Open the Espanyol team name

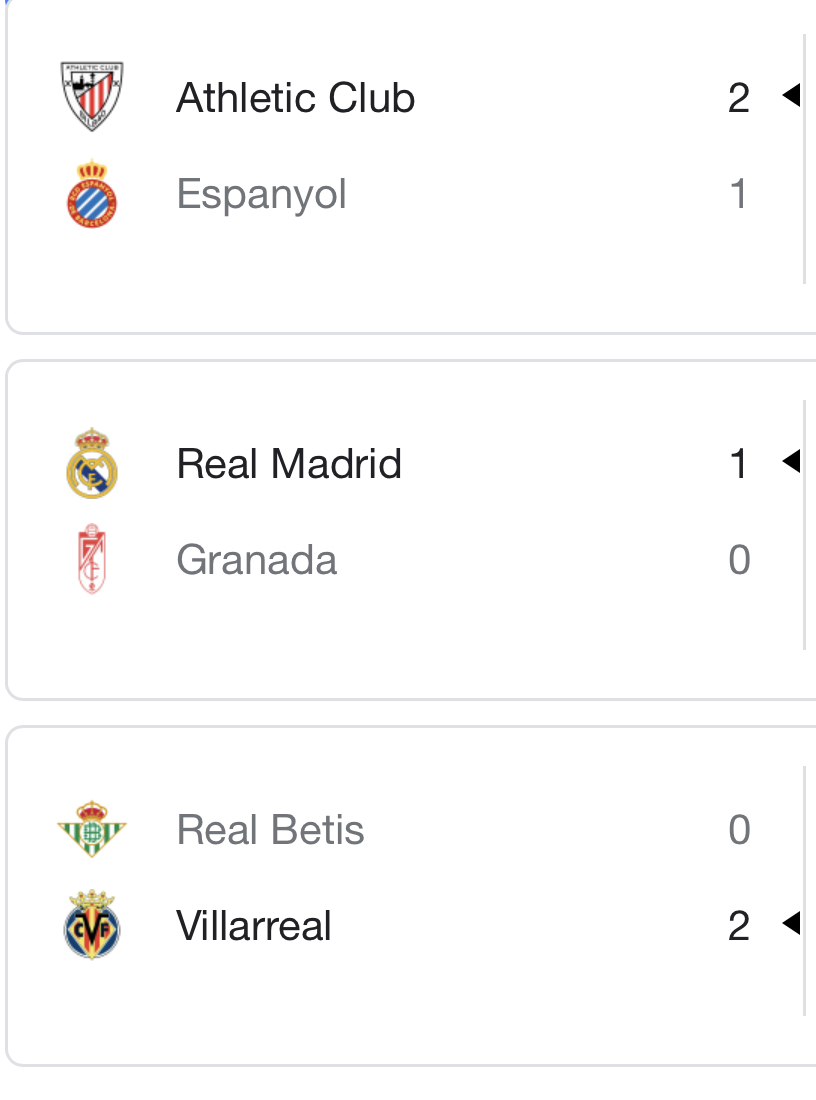[261, 194]
